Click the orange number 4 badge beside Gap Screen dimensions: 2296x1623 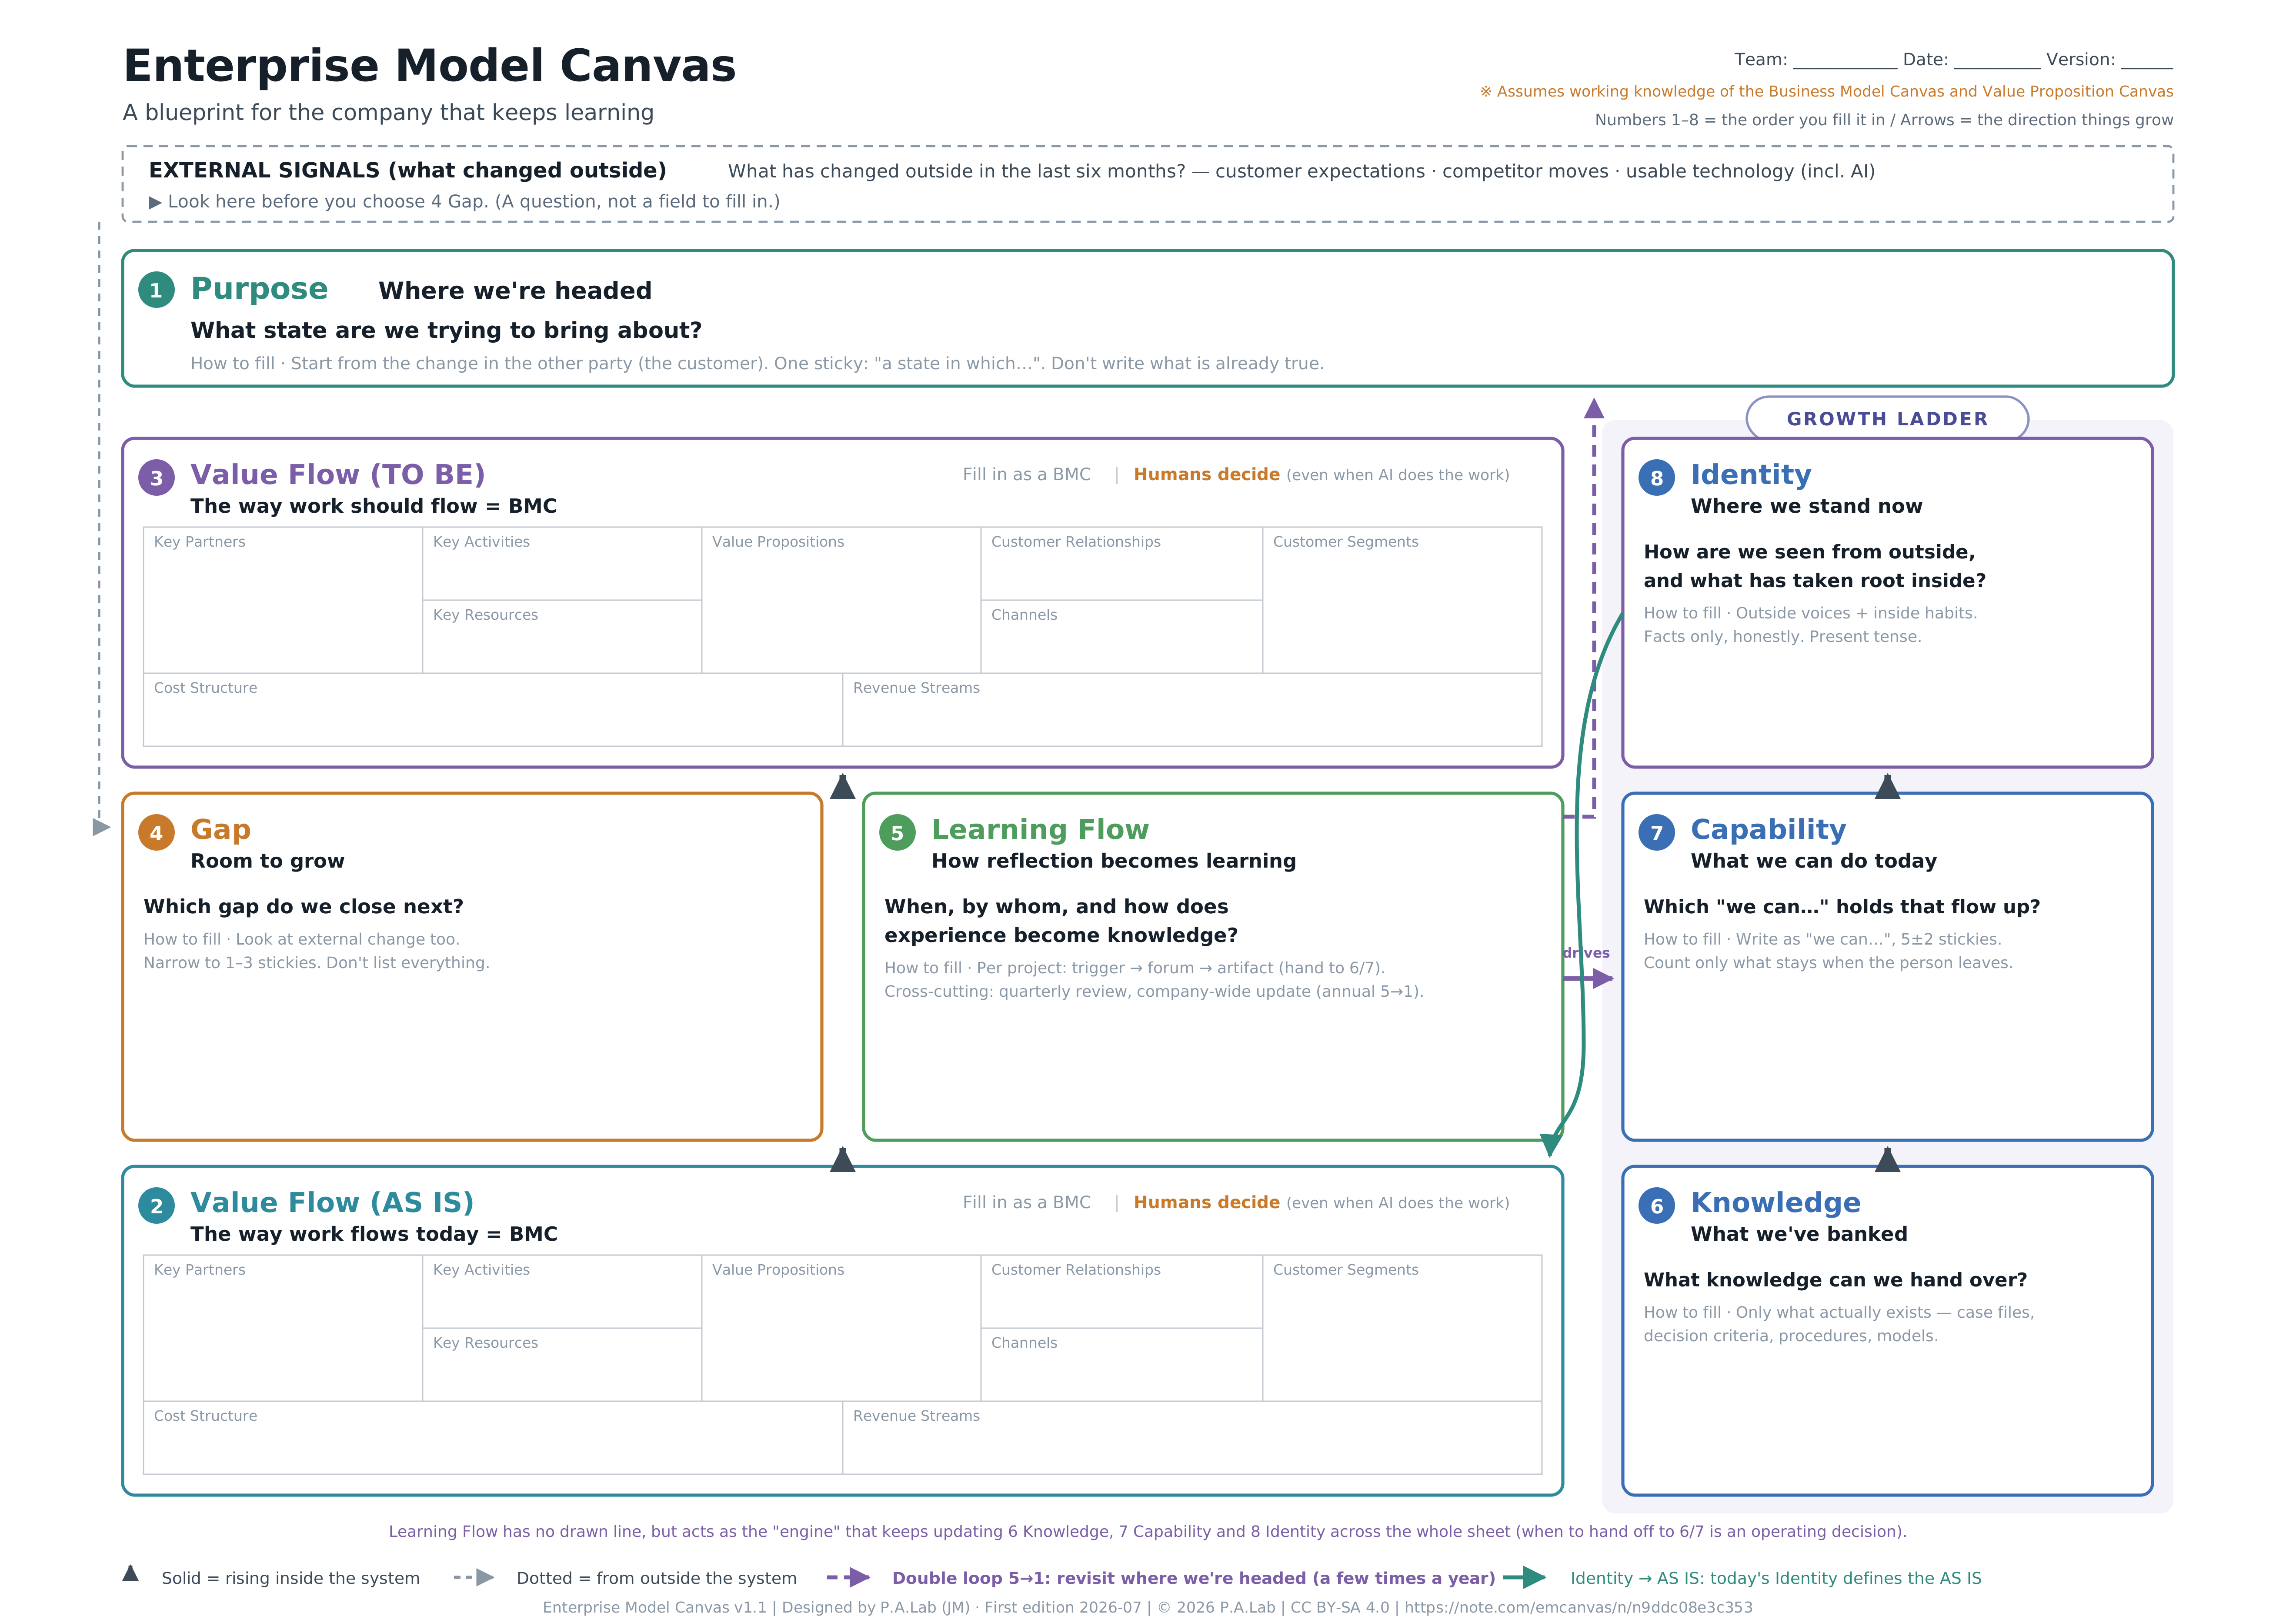pos(156,833)
